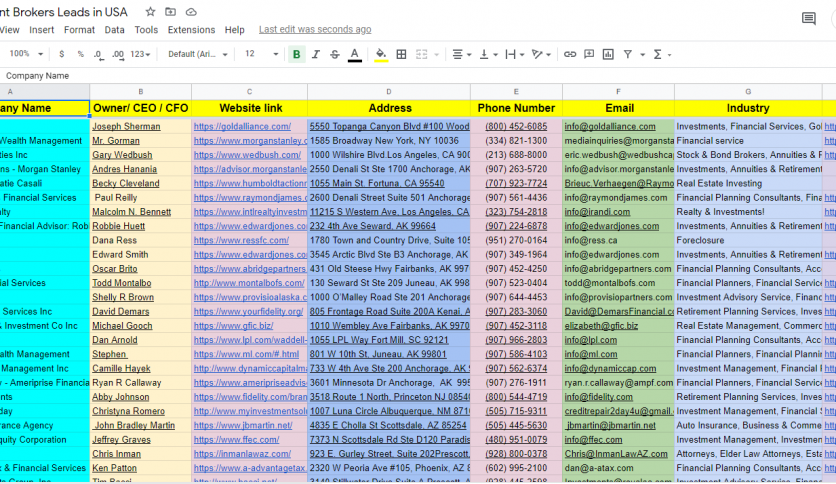The image size is (836, 484).
Task: Open the fill color picker
Action: pyautogui.click(x=381, y=54)
